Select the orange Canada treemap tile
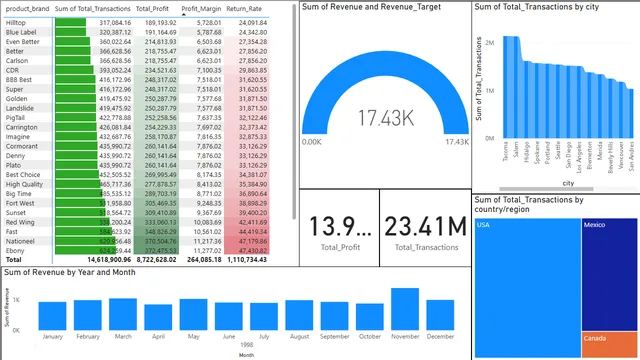The width and height of the screenshot is (640, 360). click(x=609, y=345)
